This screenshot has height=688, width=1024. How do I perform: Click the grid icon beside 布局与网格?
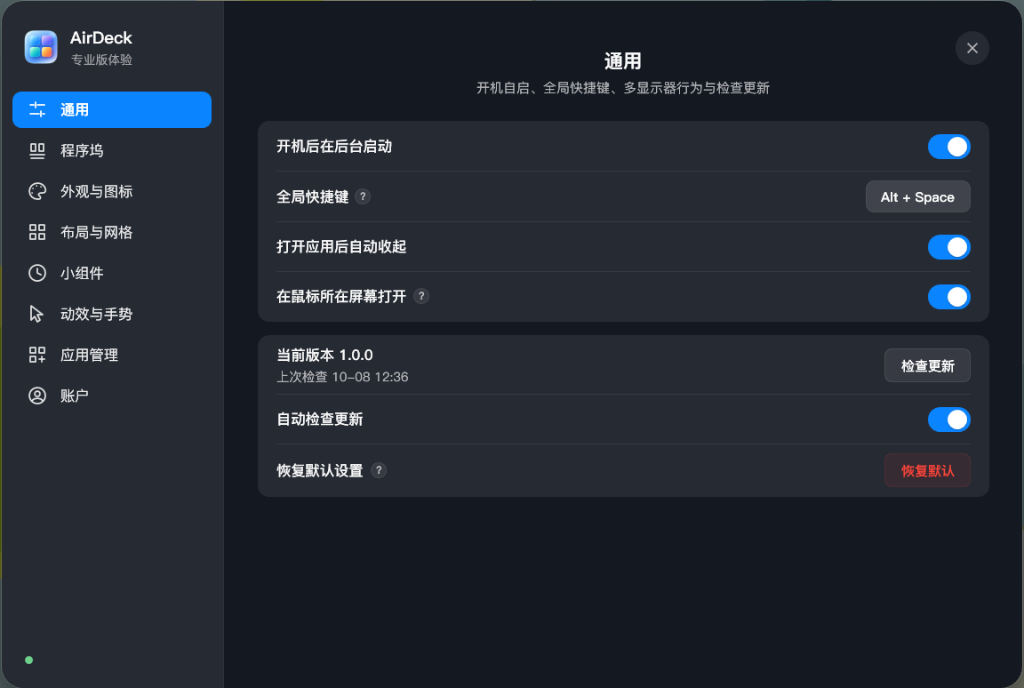[37, 232]
